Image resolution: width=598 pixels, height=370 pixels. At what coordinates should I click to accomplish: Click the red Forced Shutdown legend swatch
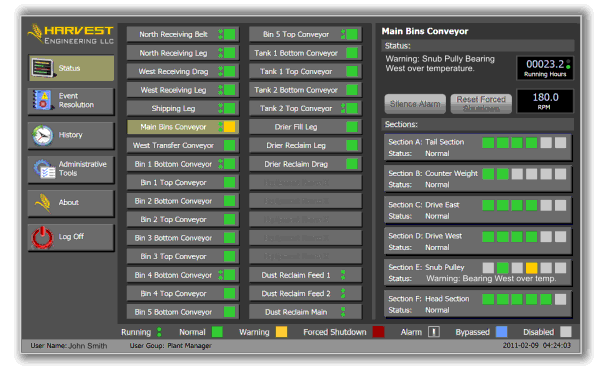pos(378,332)
